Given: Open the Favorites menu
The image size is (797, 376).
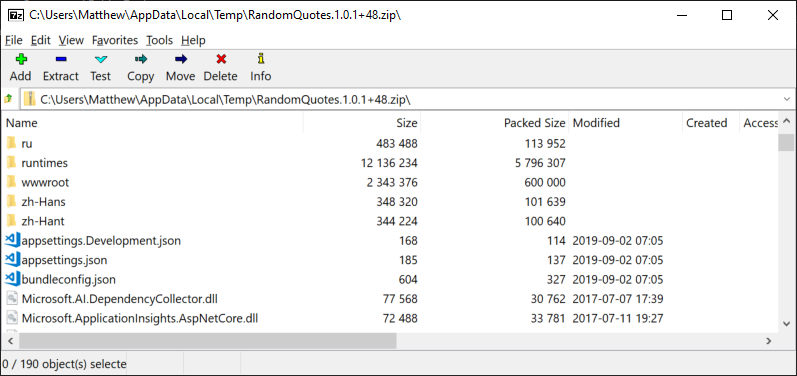Looking at the screenshot, I should click(x=115, y=40).
